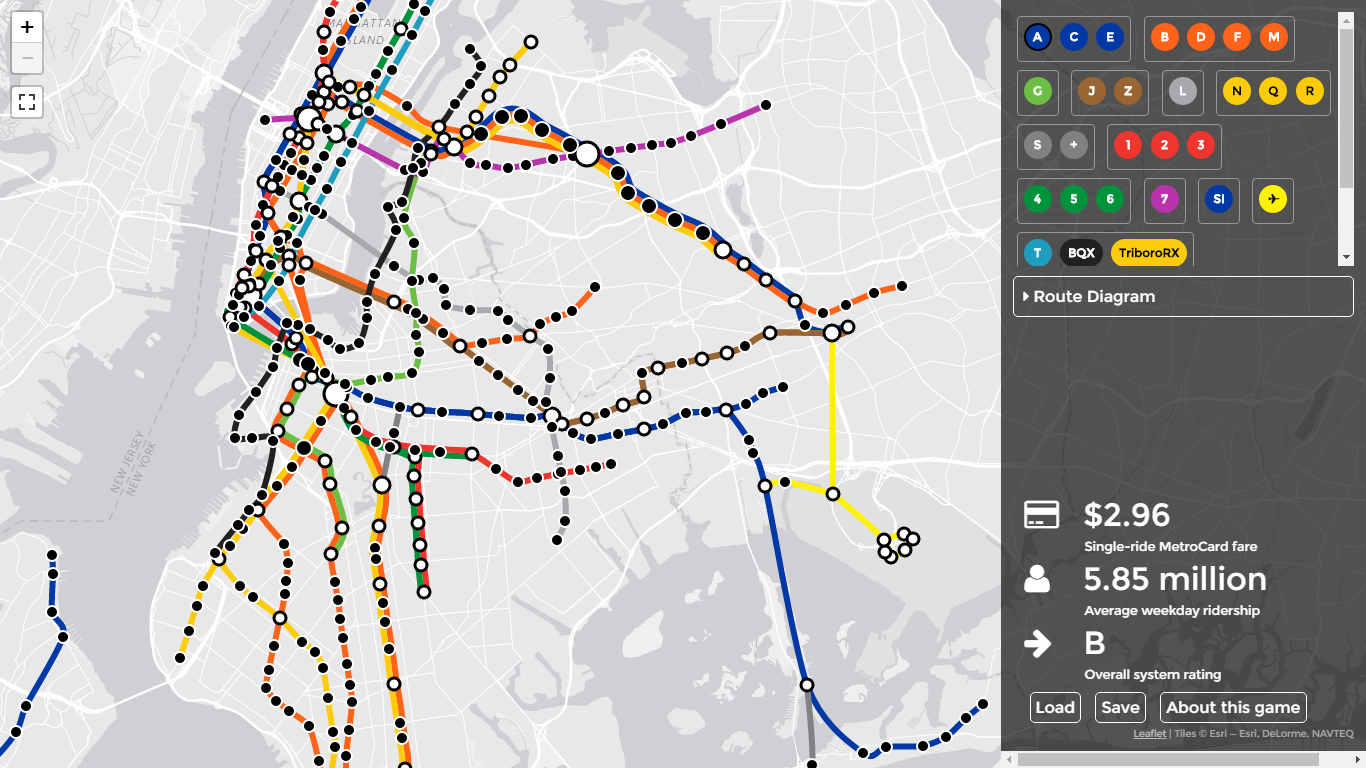
Task: Open the About this game dialog
Action: pos(1232,707)
